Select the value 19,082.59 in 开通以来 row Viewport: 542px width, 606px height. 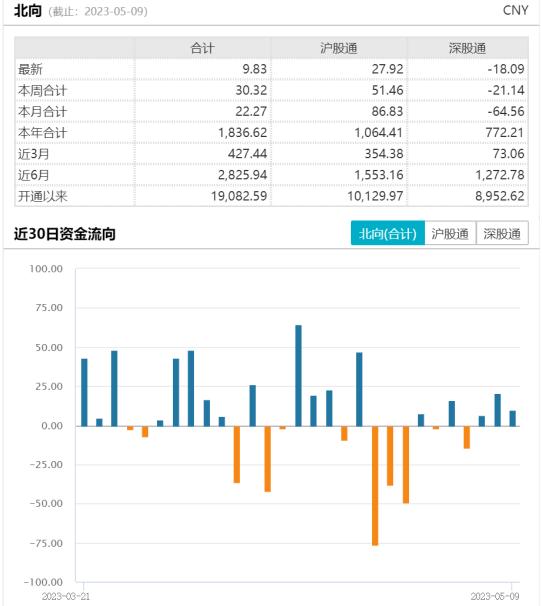point(239,196)
